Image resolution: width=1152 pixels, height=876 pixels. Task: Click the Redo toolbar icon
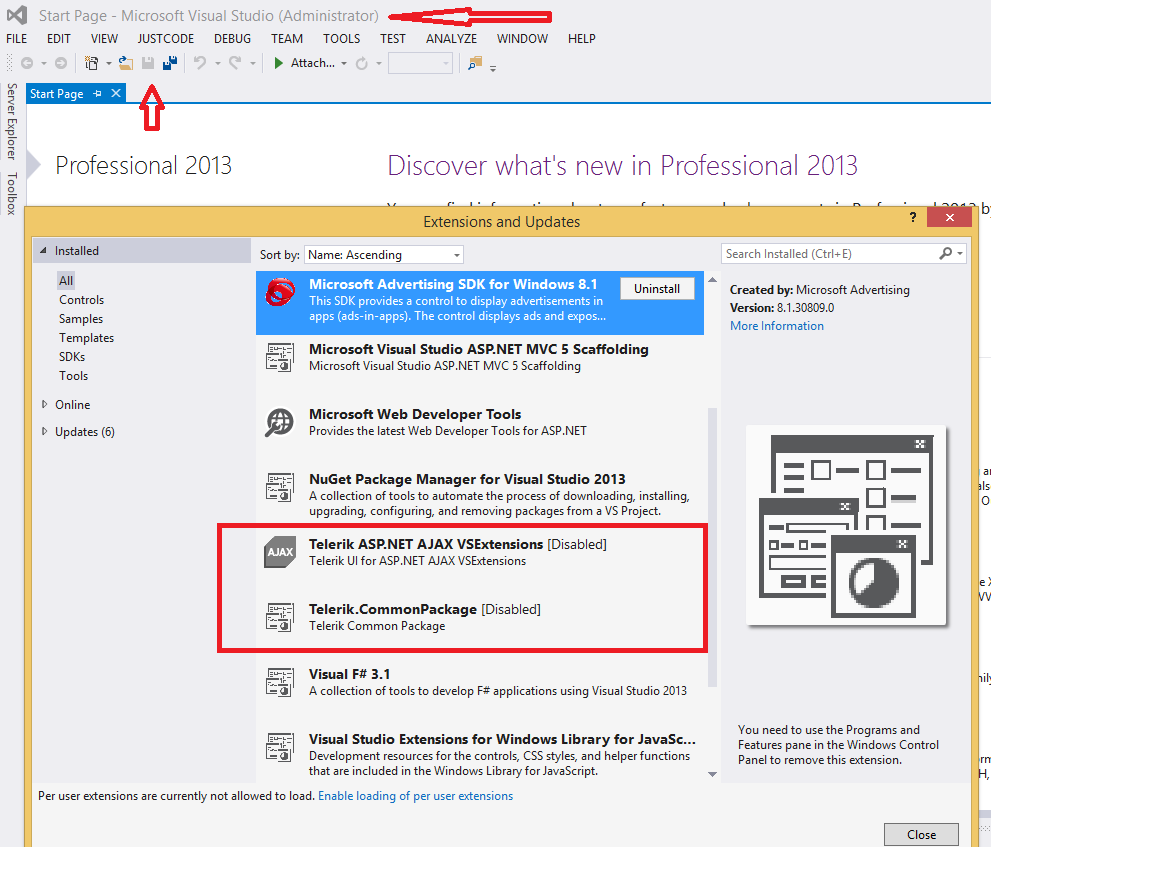(234, 63)
